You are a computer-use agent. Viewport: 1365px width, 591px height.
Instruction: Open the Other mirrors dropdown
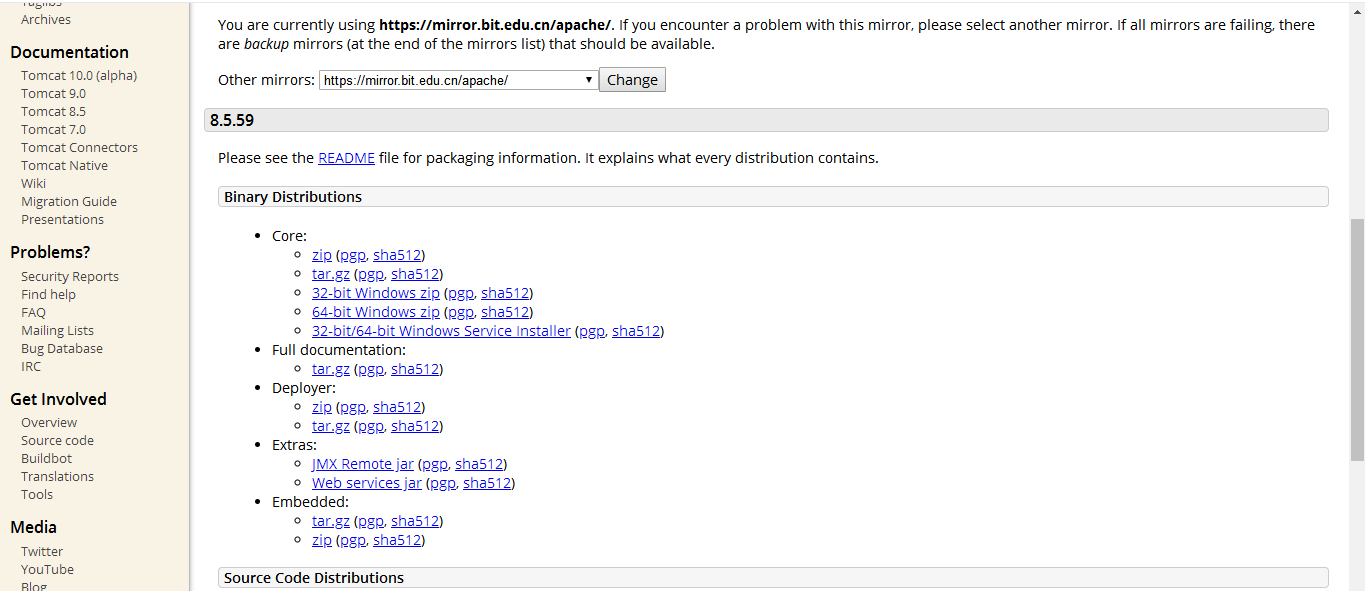pyautogui.click(x=458, y=80)
